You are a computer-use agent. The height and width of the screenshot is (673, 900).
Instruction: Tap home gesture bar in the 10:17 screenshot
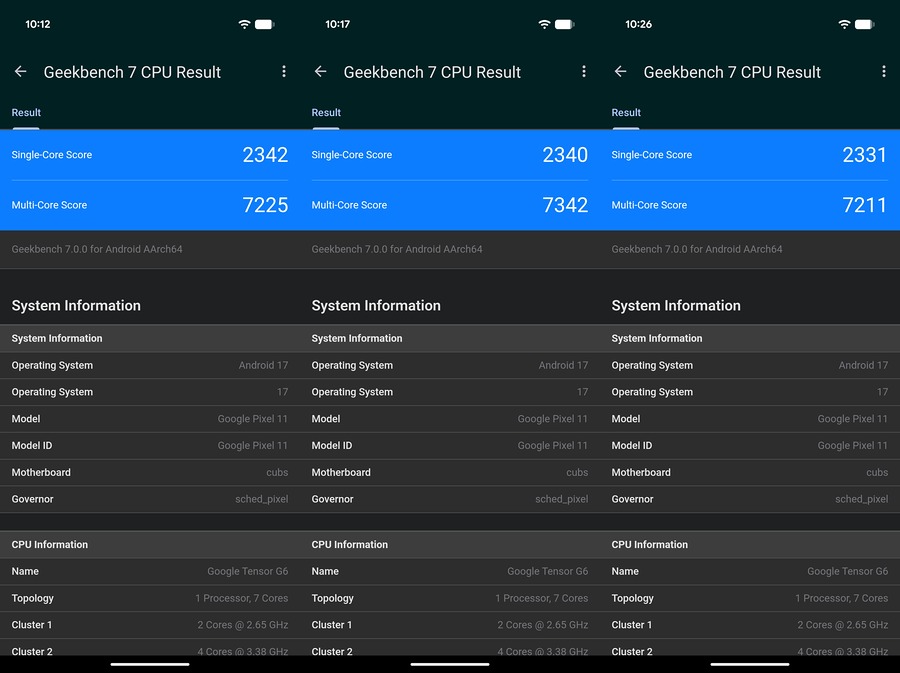pyautogui.click(x=450, y=664)
